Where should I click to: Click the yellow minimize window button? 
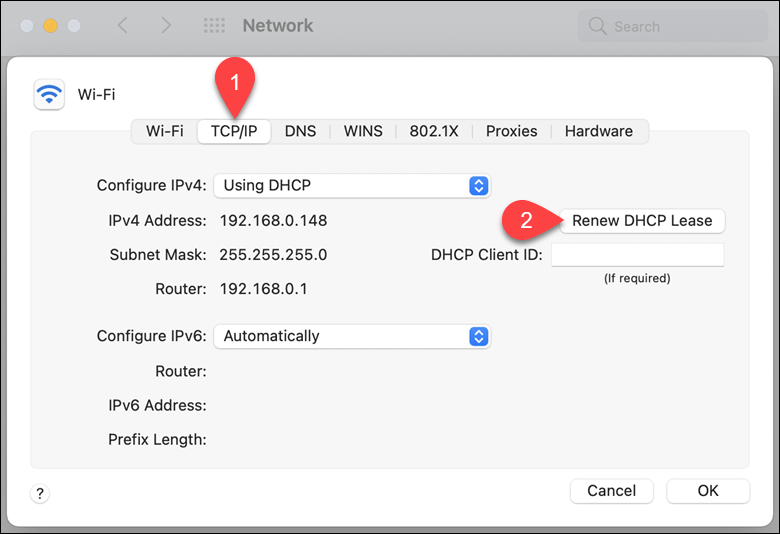point(50,25)
